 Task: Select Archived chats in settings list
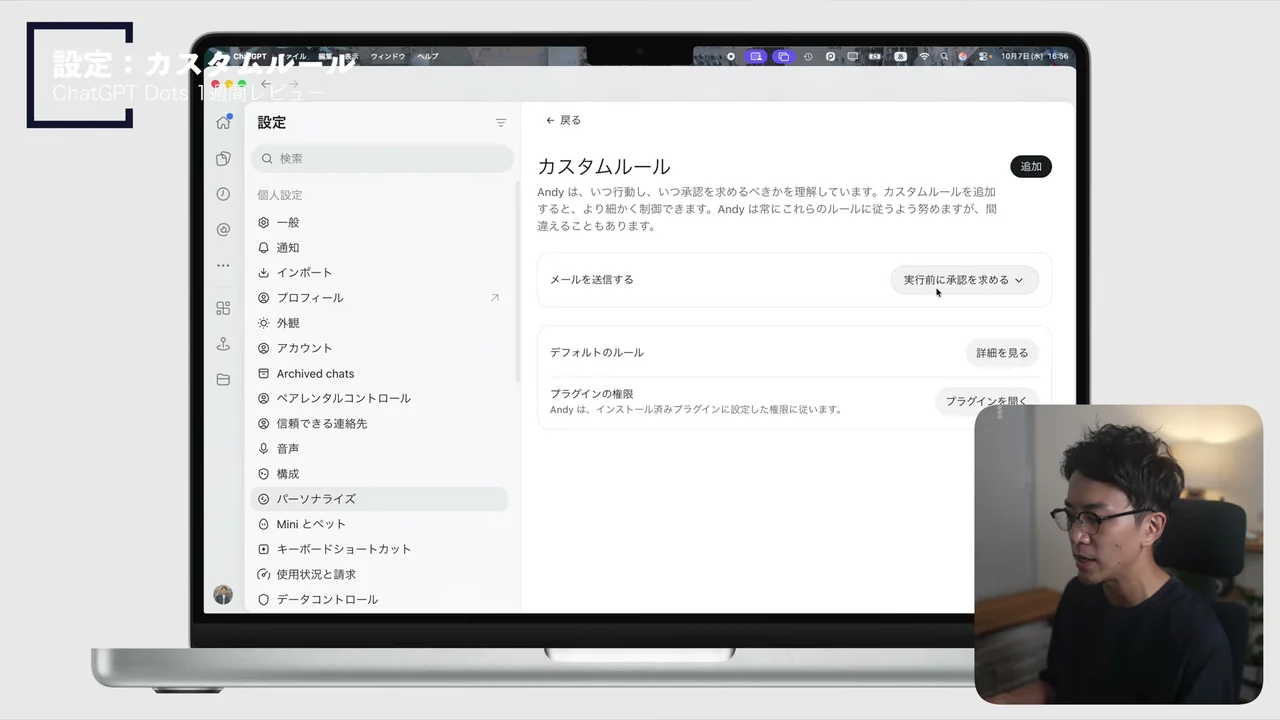(x=379, y=374)
